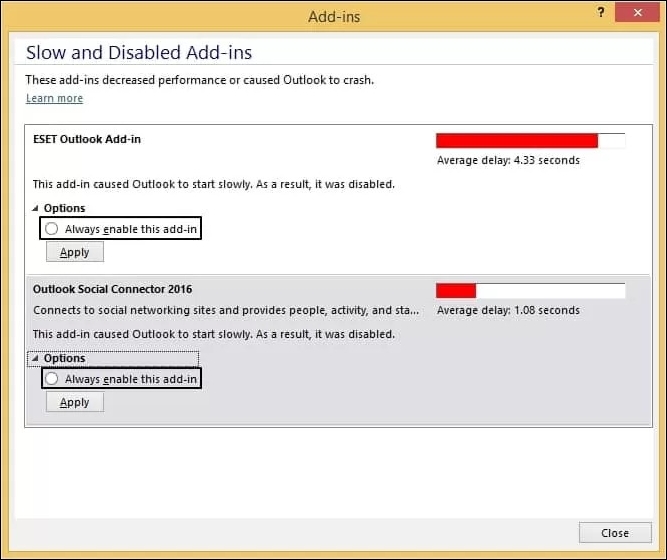Click the Add-ins title bar text
This screenshot has height=560, width=667.
(334, 17)
